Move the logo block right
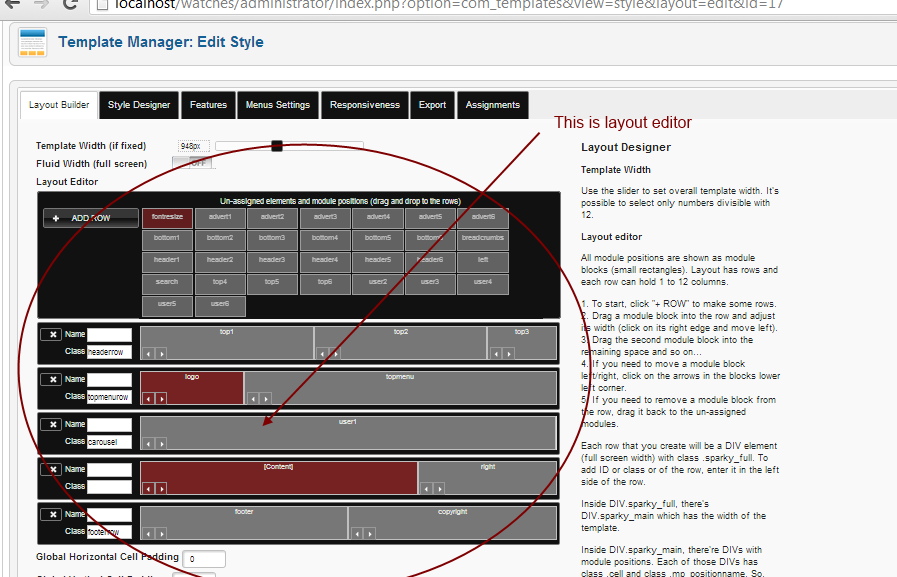 161,399
